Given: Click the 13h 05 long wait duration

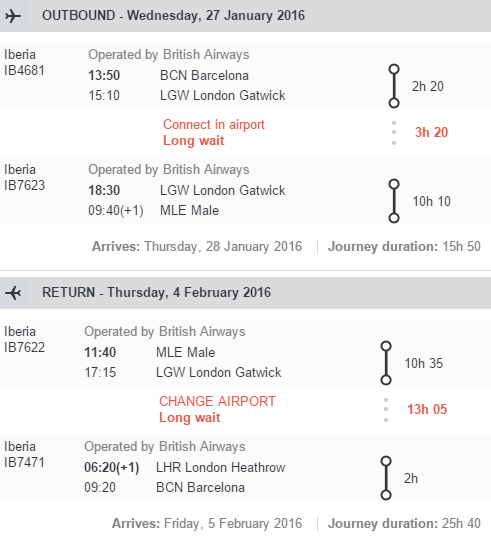Looking at the screenshot, I should 427,409.
